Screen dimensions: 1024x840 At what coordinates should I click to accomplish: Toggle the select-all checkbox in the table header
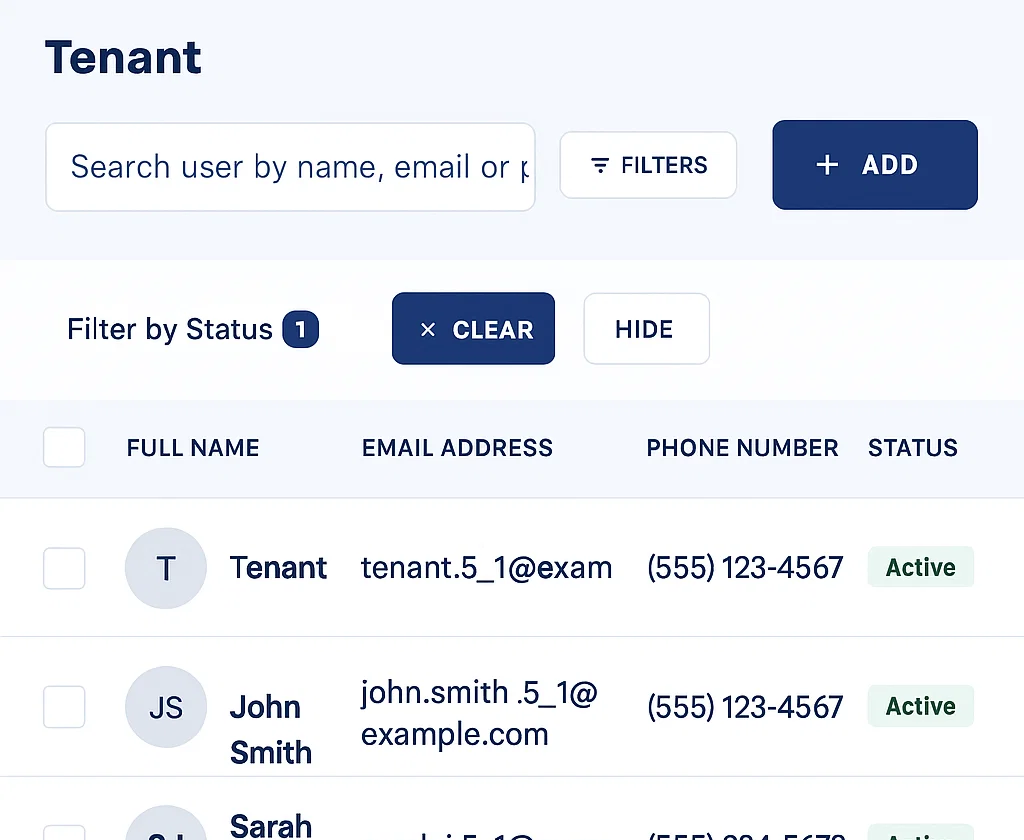point(63,448)
